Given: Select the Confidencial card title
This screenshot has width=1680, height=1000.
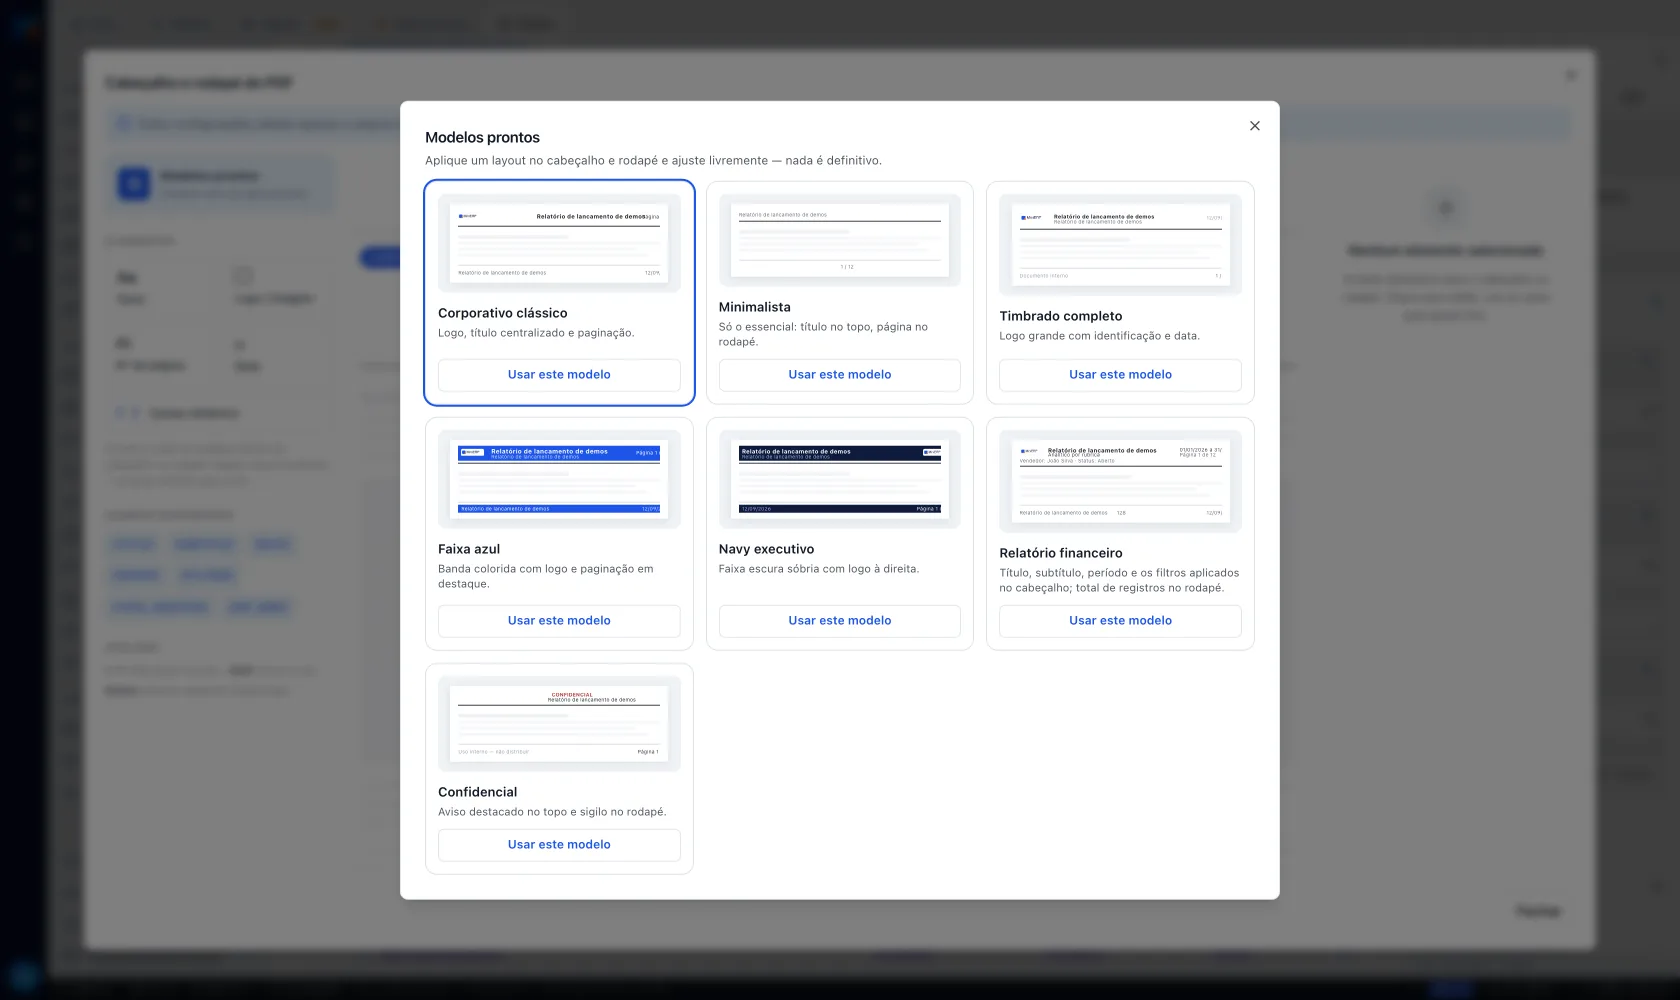Looking at the screenshot, I should coord(478,792).
